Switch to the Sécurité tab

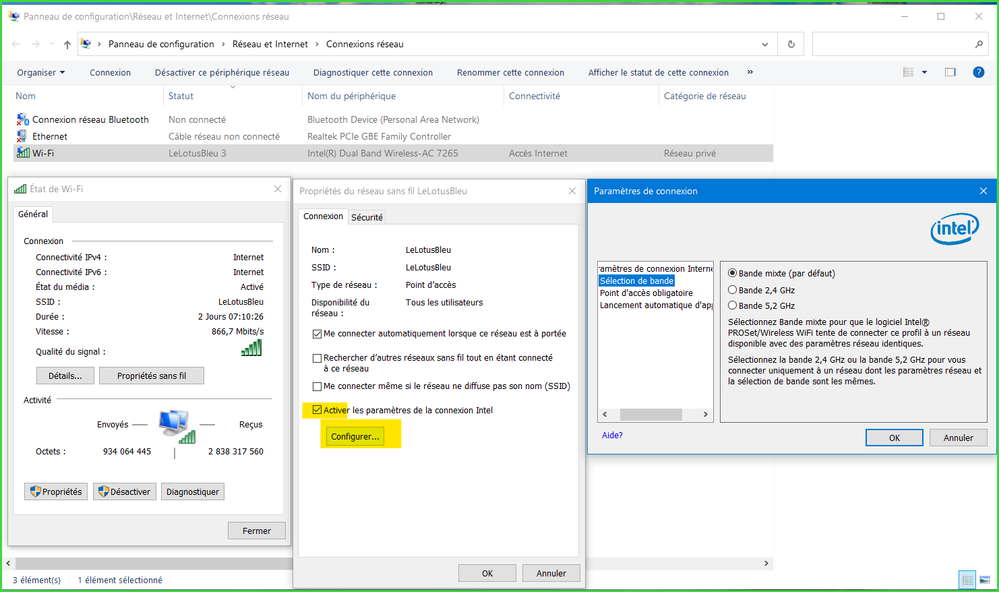click(367, 217)
